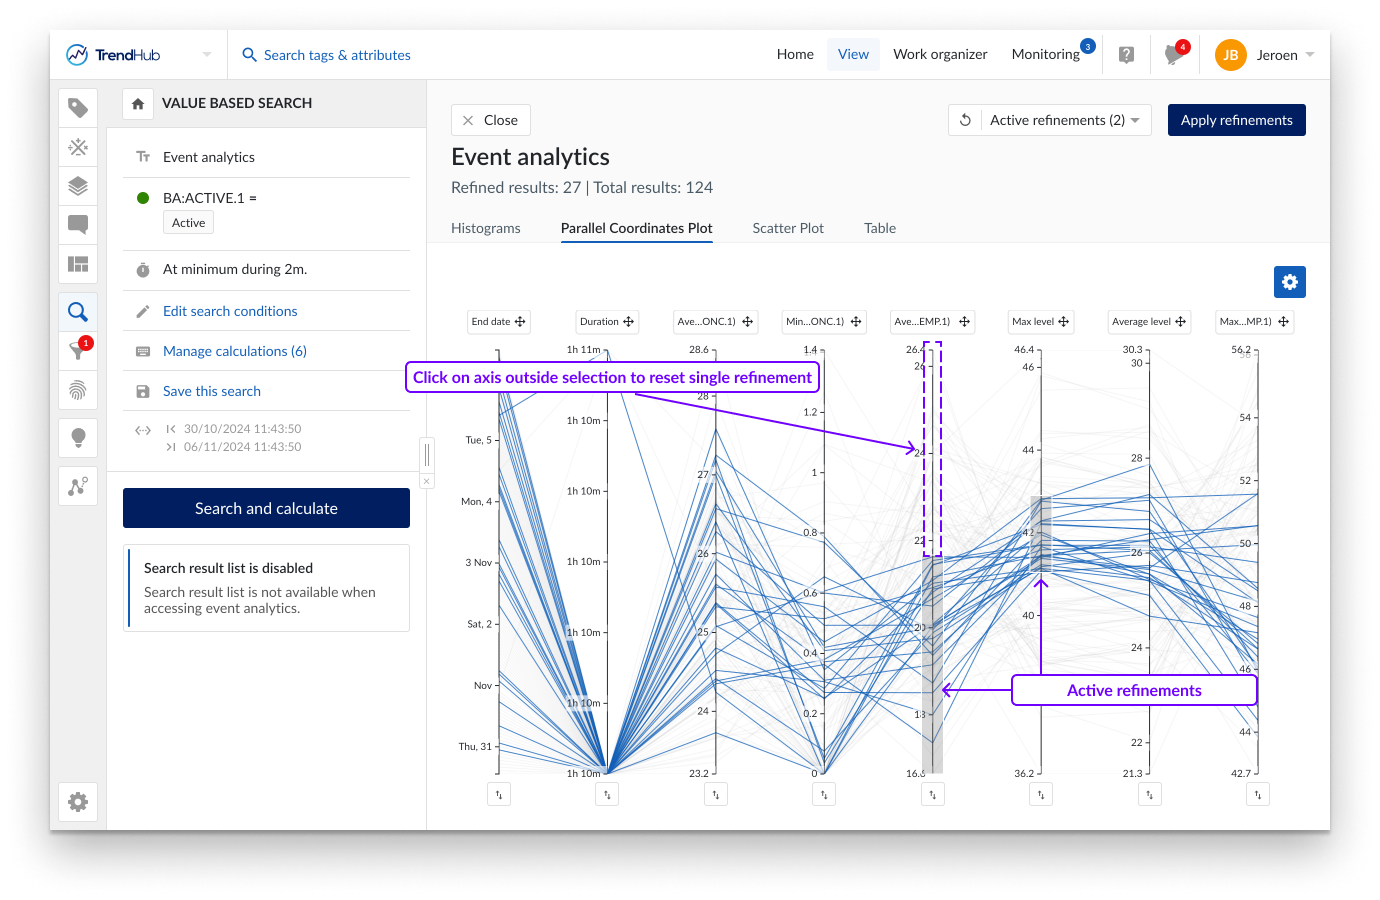Open the blue plot settings gear

coord(1289,282)
